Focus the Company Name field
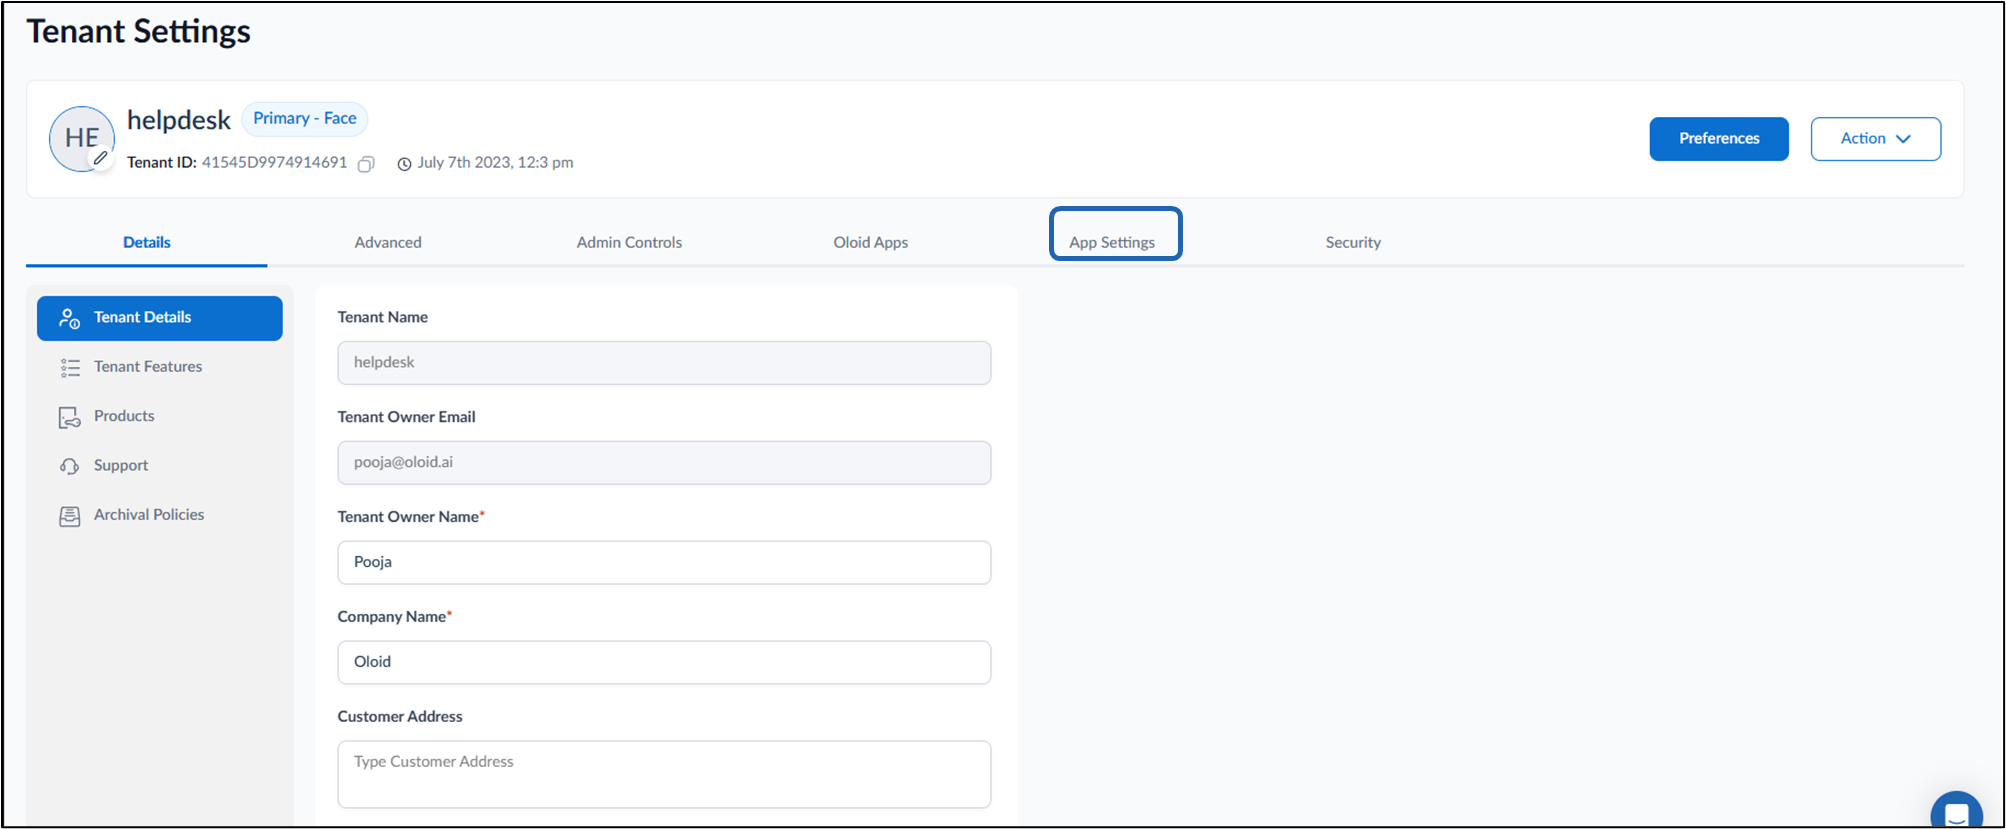Screen dimensions: 2006x829 point(664,663)
